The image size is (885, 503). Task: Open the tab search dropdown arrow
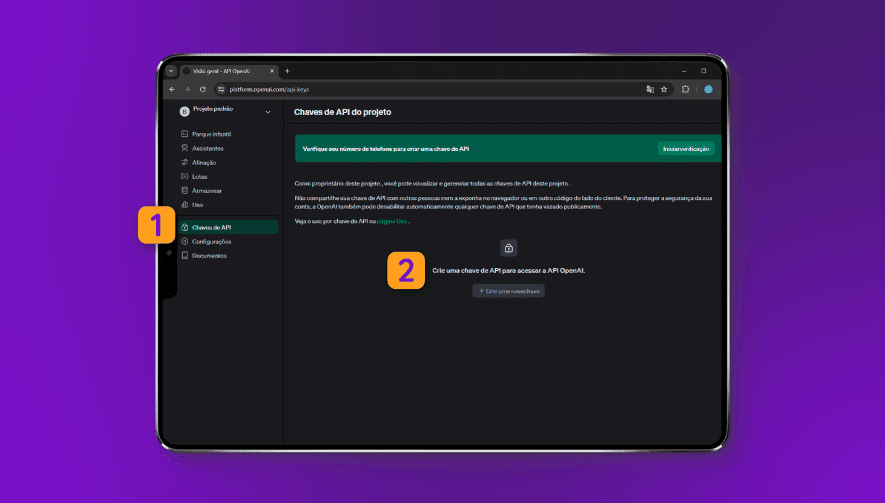[171, 71]
